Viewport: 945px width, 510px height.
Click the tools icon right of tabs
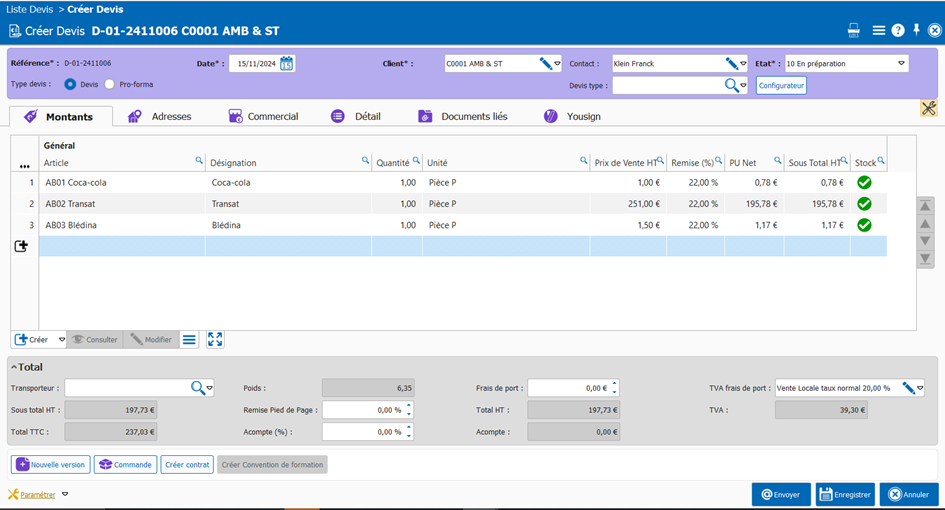point(928,108)
